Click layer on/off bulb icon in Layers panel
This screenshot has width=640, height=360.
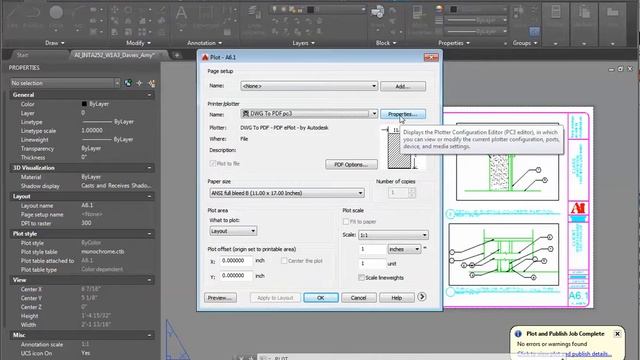point(275,9)
